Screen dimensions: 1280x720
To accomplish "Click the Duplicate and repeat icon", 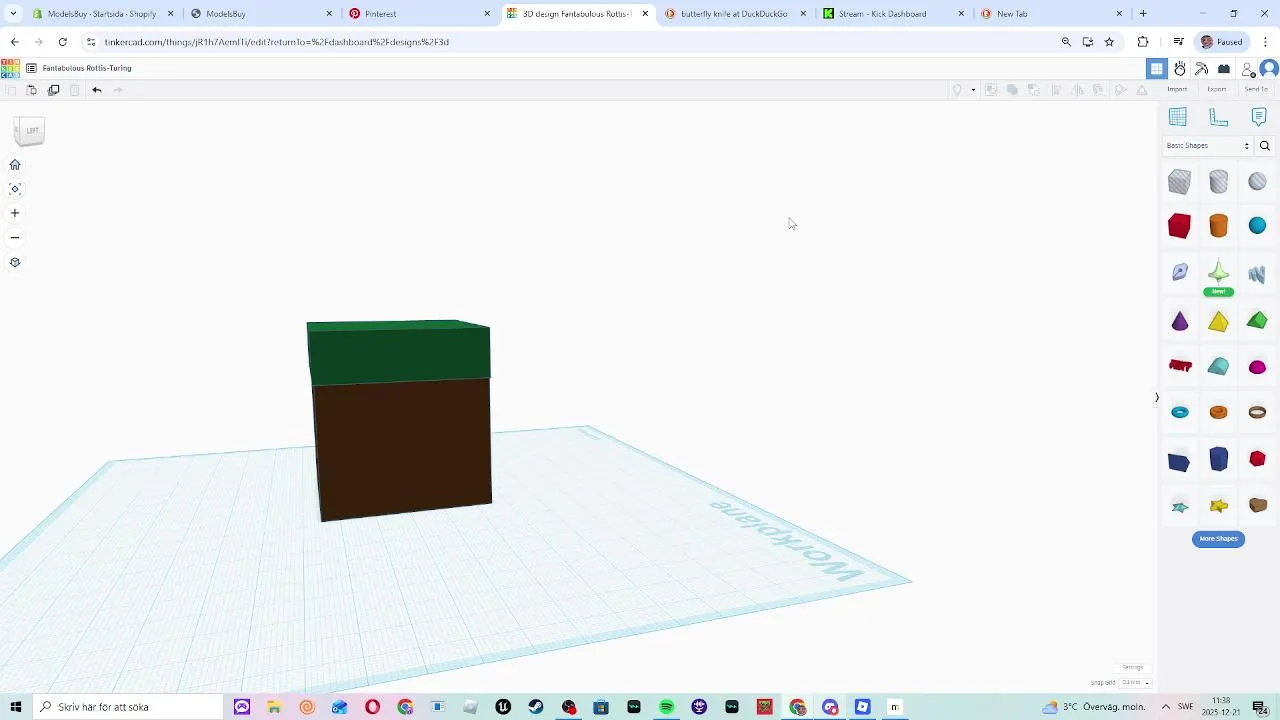I will pos(54,90).
